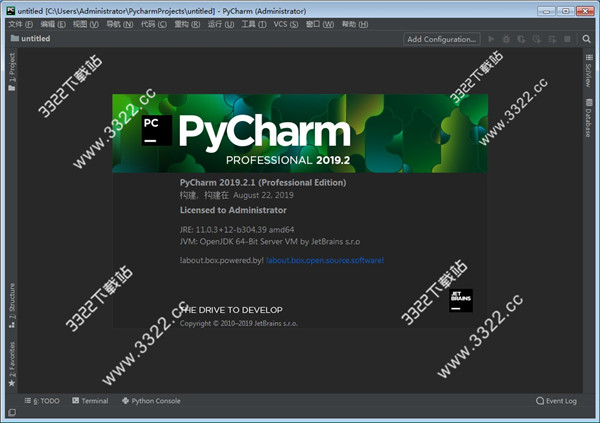Open the Terminal tool window
Image resolution: width=600 pixels, height=423 pixels.
point(90,401)
